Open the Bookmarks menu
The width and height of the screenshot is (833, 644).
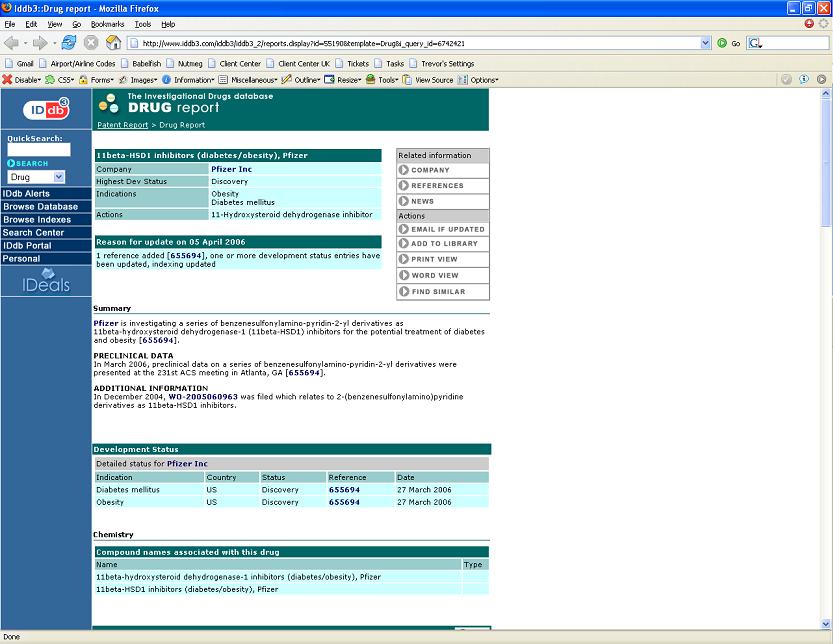pos(107,24)
